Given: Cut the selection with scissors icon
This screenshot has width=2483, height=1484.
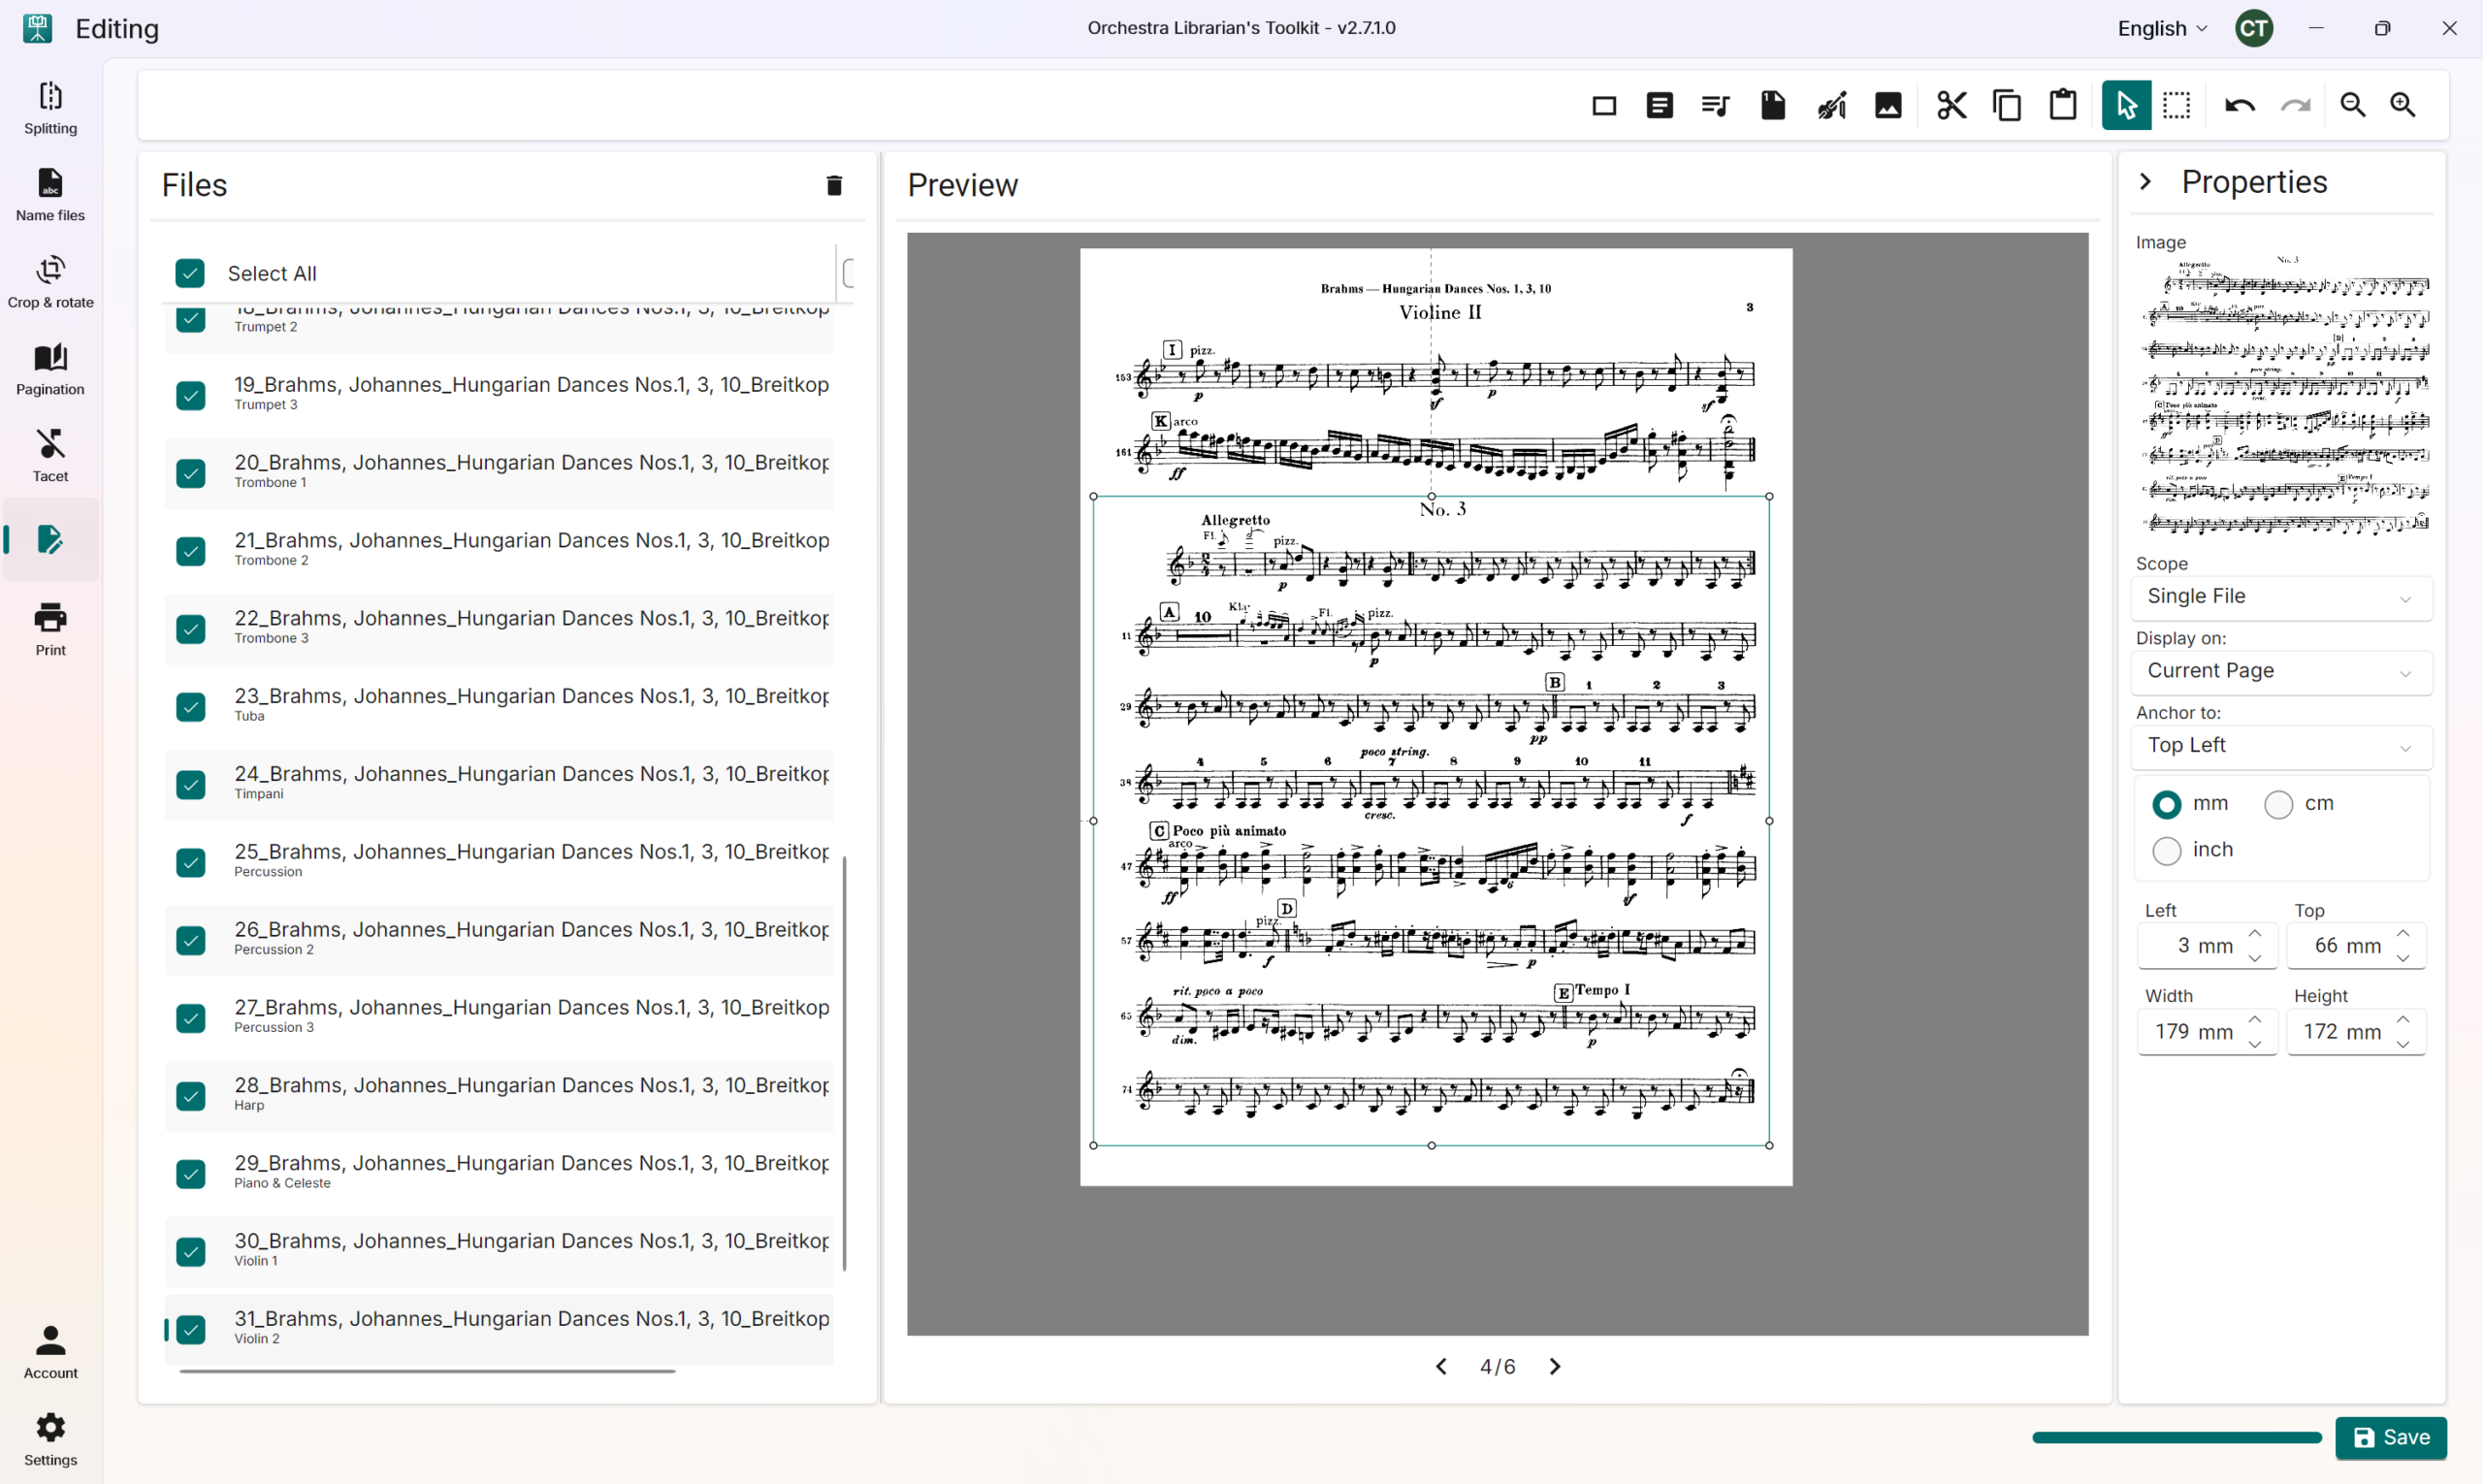Looking at the screenshot, I should 1951,106.
